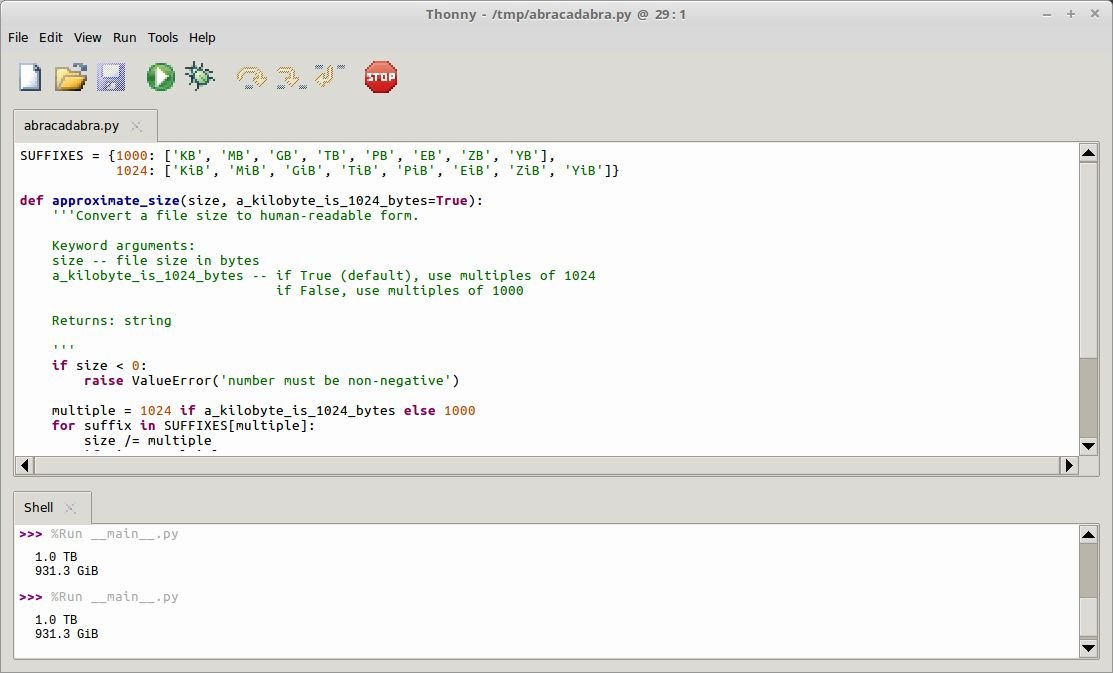Click the editor's vertical scrollbar down arrow
Image resolution: width=1113 pixels, height=673 pixels.
(1089, 446)
